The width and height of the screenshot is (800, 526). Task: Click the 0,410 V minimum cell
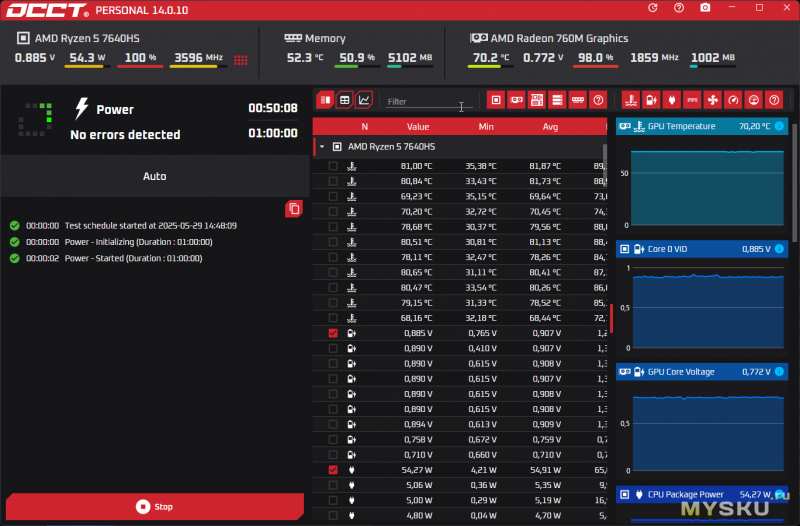(482, 348)
